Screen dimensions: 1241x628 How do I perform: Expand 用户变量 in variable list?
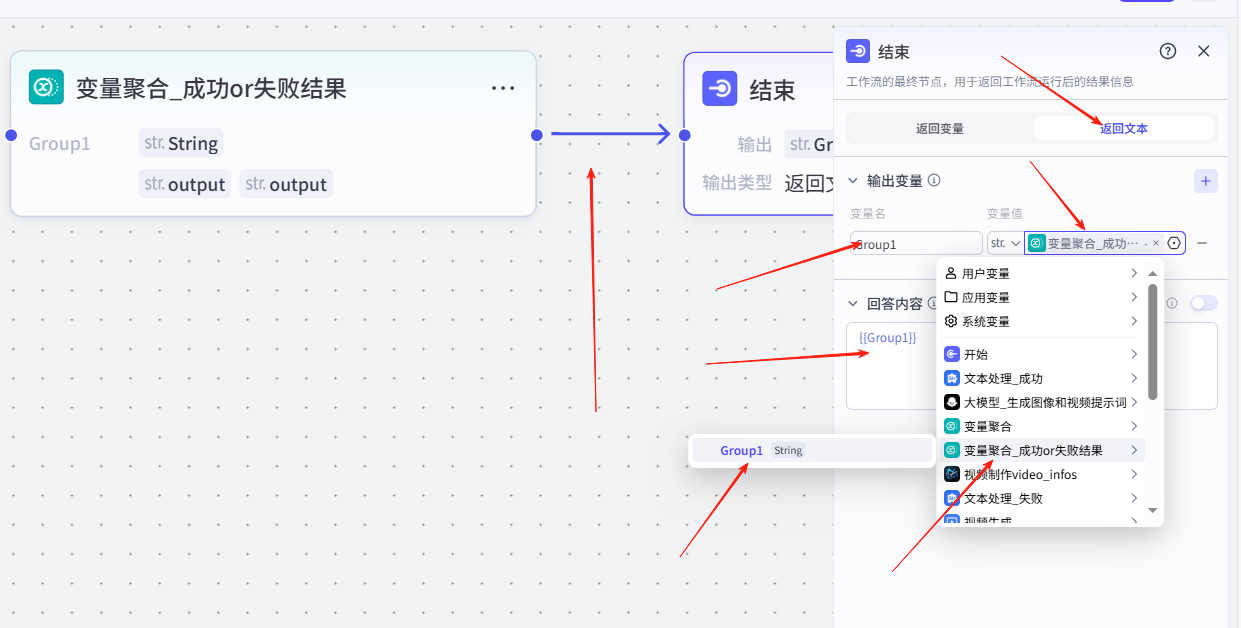(x=1040, y=273)
